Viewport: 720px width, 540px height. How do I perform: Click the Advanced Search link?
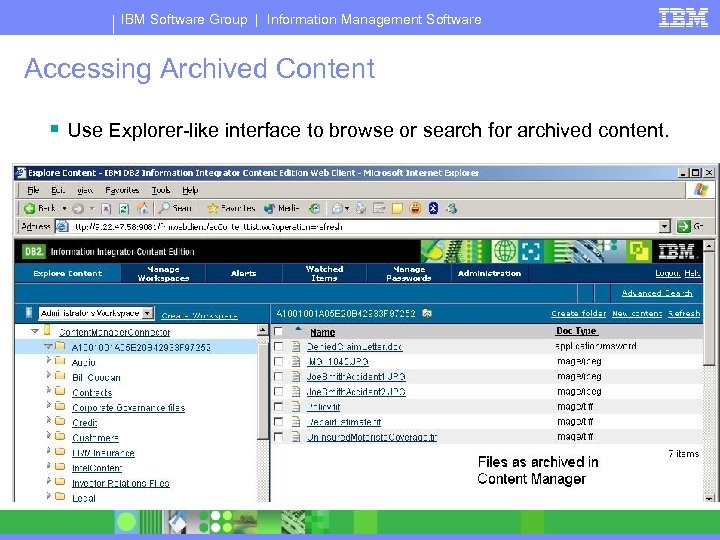pos(657,293)
